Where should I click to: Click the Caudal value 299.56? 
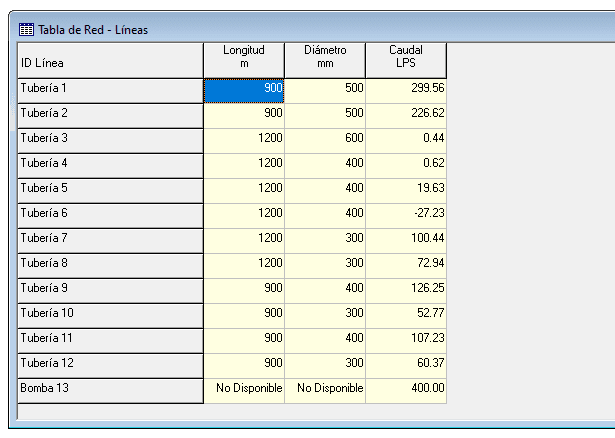(406, 89)
